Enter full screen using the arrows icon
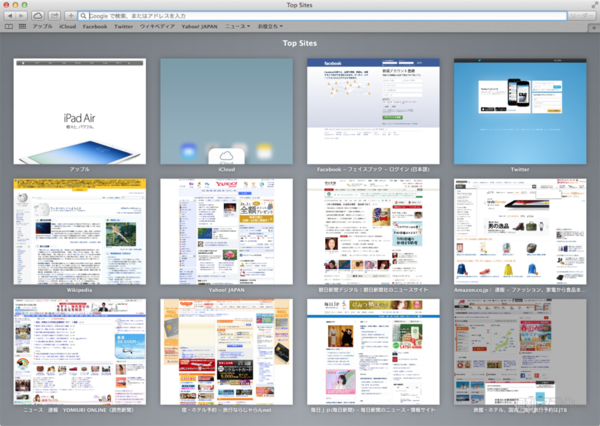The width and height of the screenshot is (600, 426). click(592, 5)
